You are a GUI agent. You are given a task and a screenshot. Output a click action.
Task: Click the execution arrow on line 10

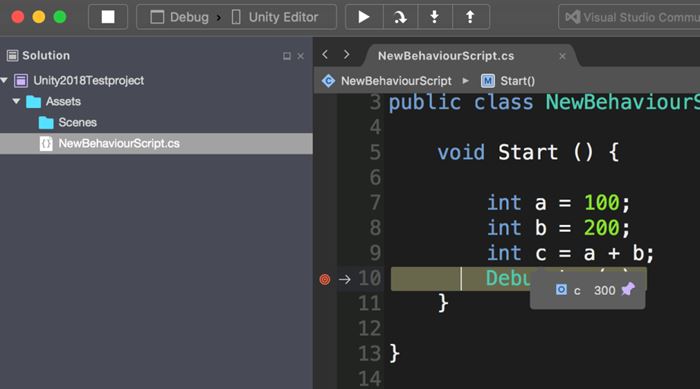pos(345,280)
